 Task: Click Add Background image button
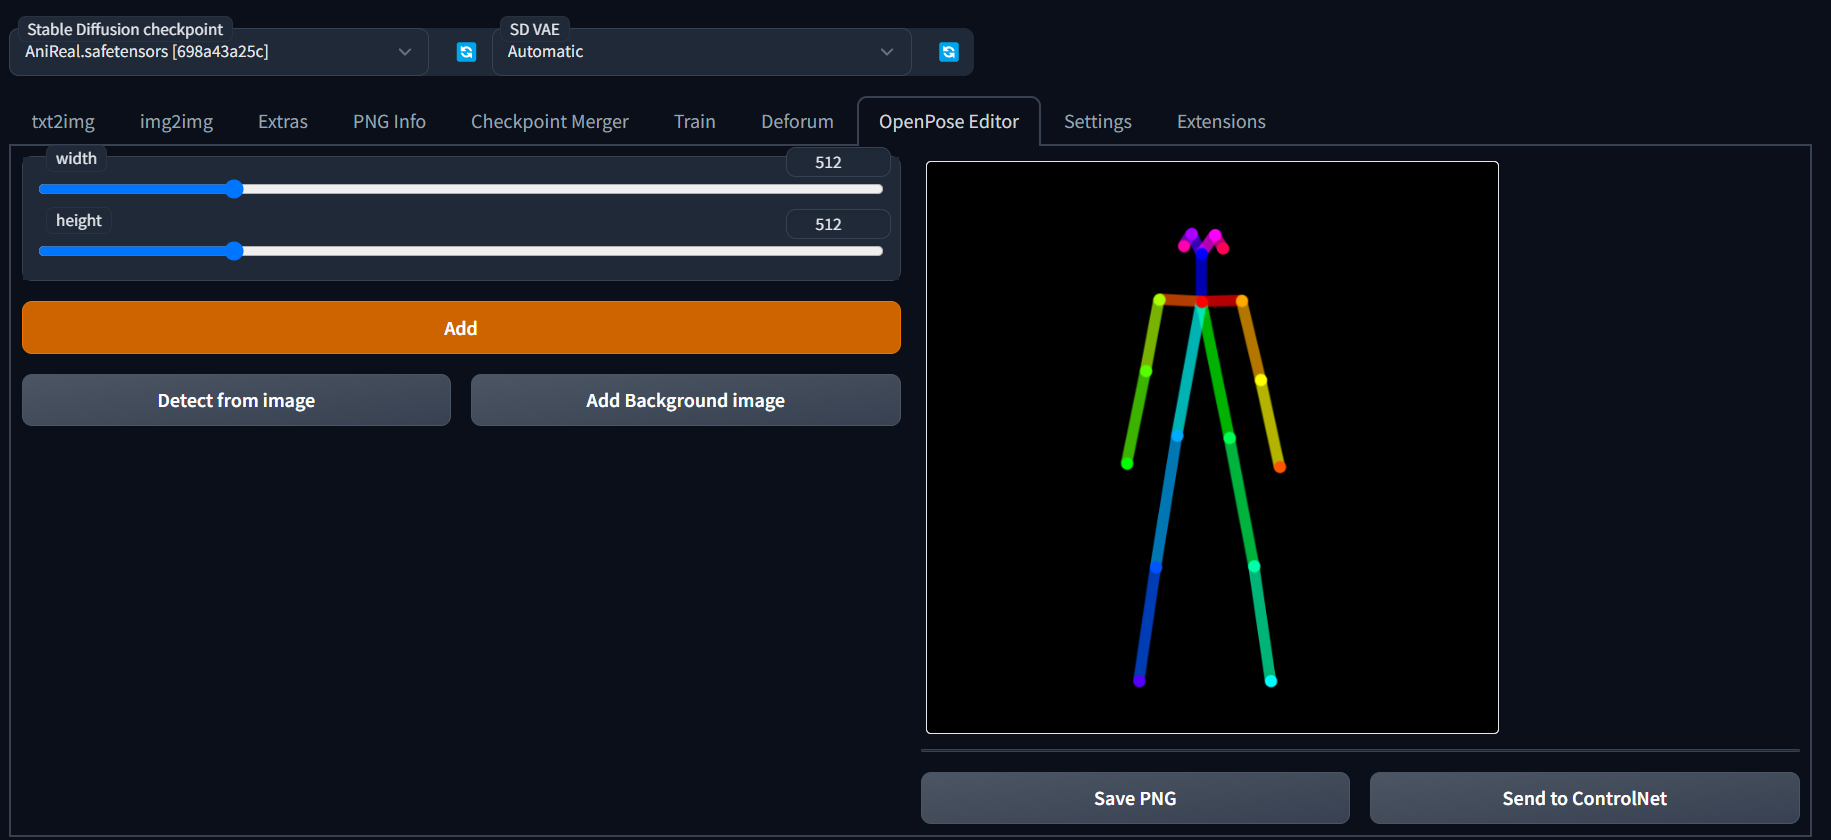pyautogui.click(x=686, y=400)
